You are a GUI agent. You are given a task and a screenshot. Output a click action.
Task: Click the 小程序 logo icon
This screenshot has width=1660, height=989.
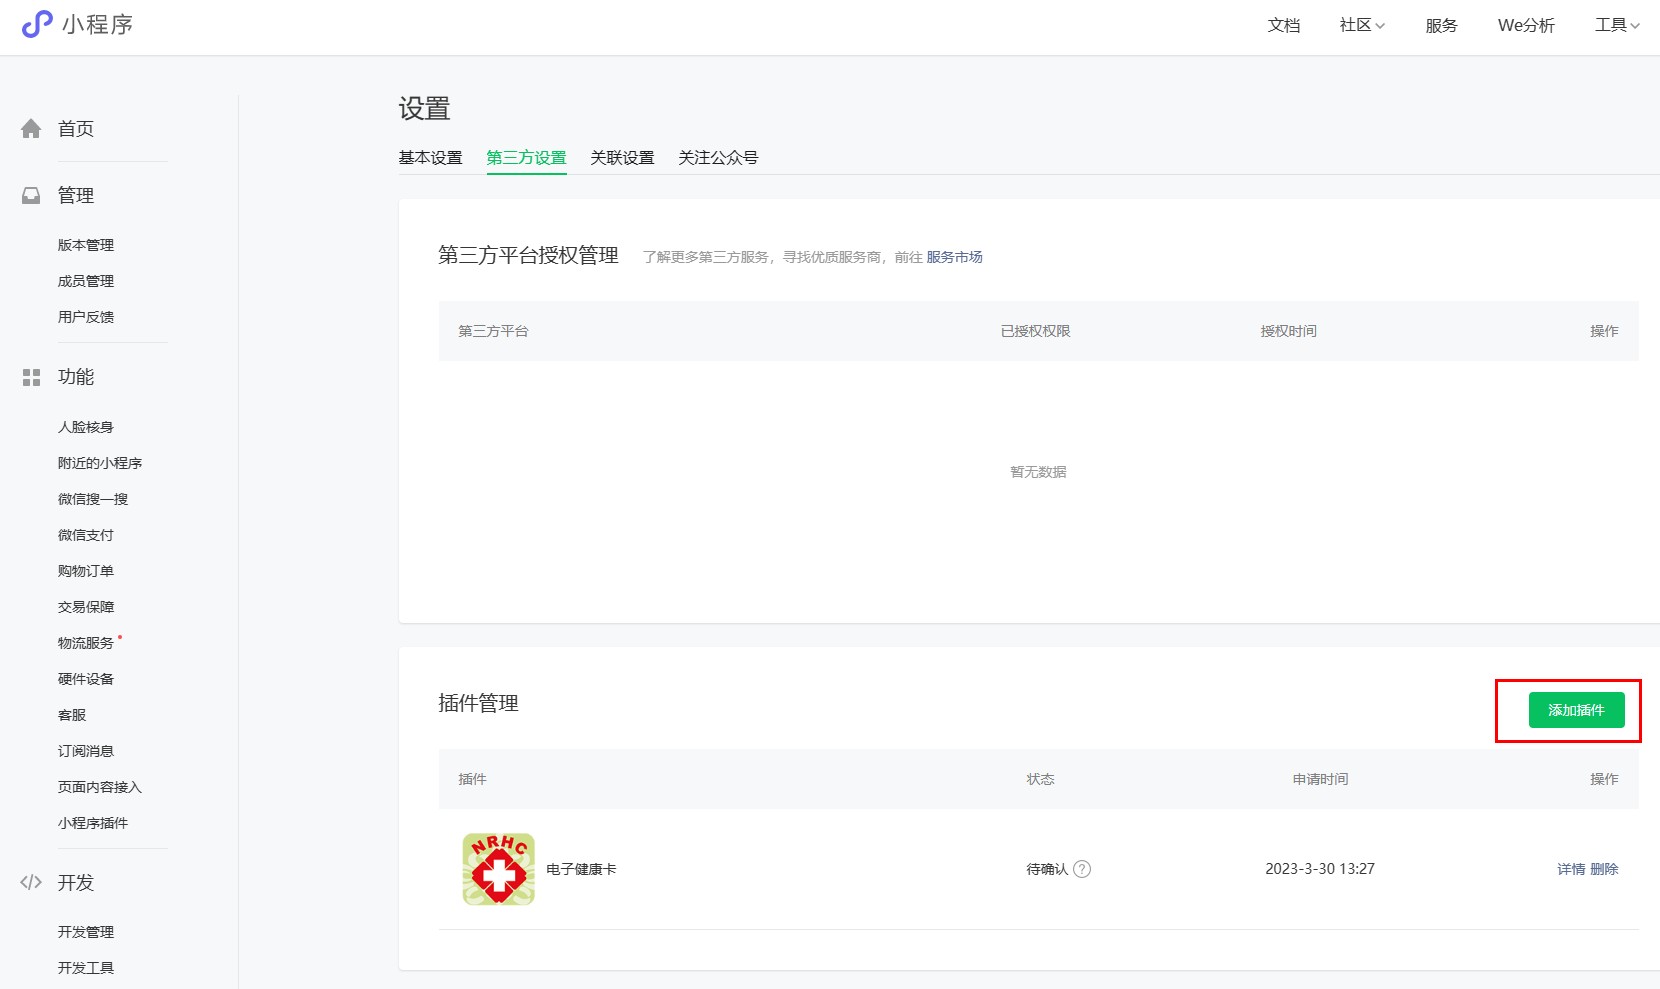click(x=37, y=24)
